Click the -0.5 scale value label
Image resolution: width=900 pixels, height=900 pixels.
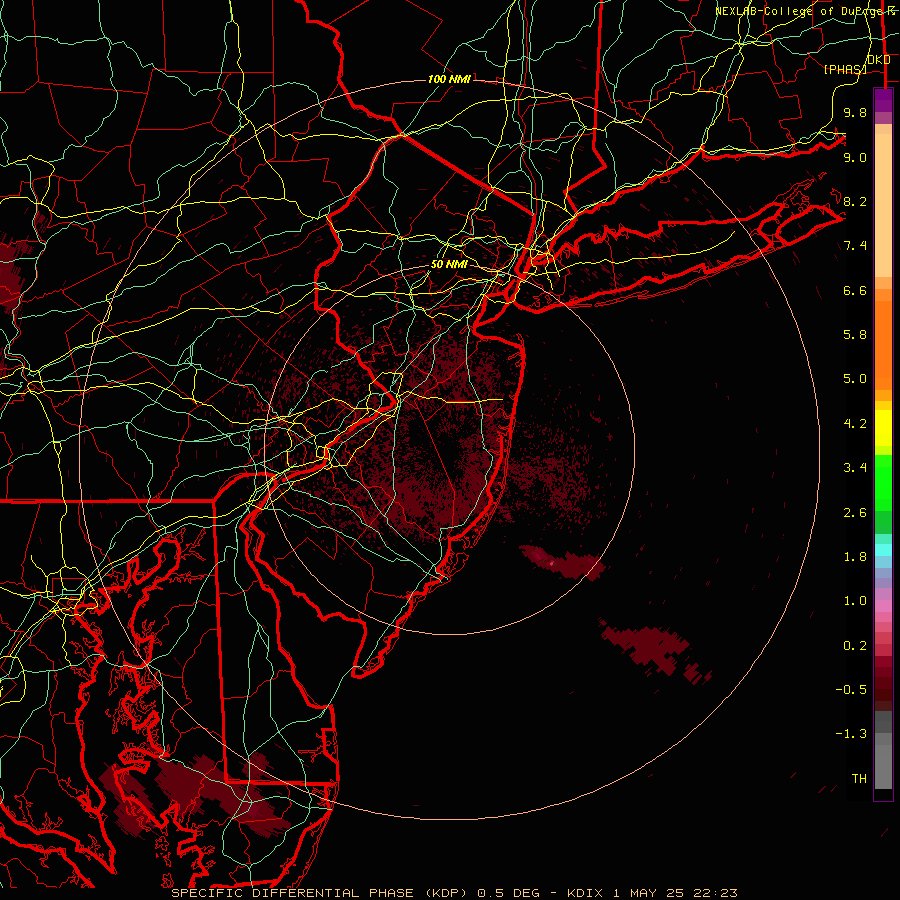(851, 690)
